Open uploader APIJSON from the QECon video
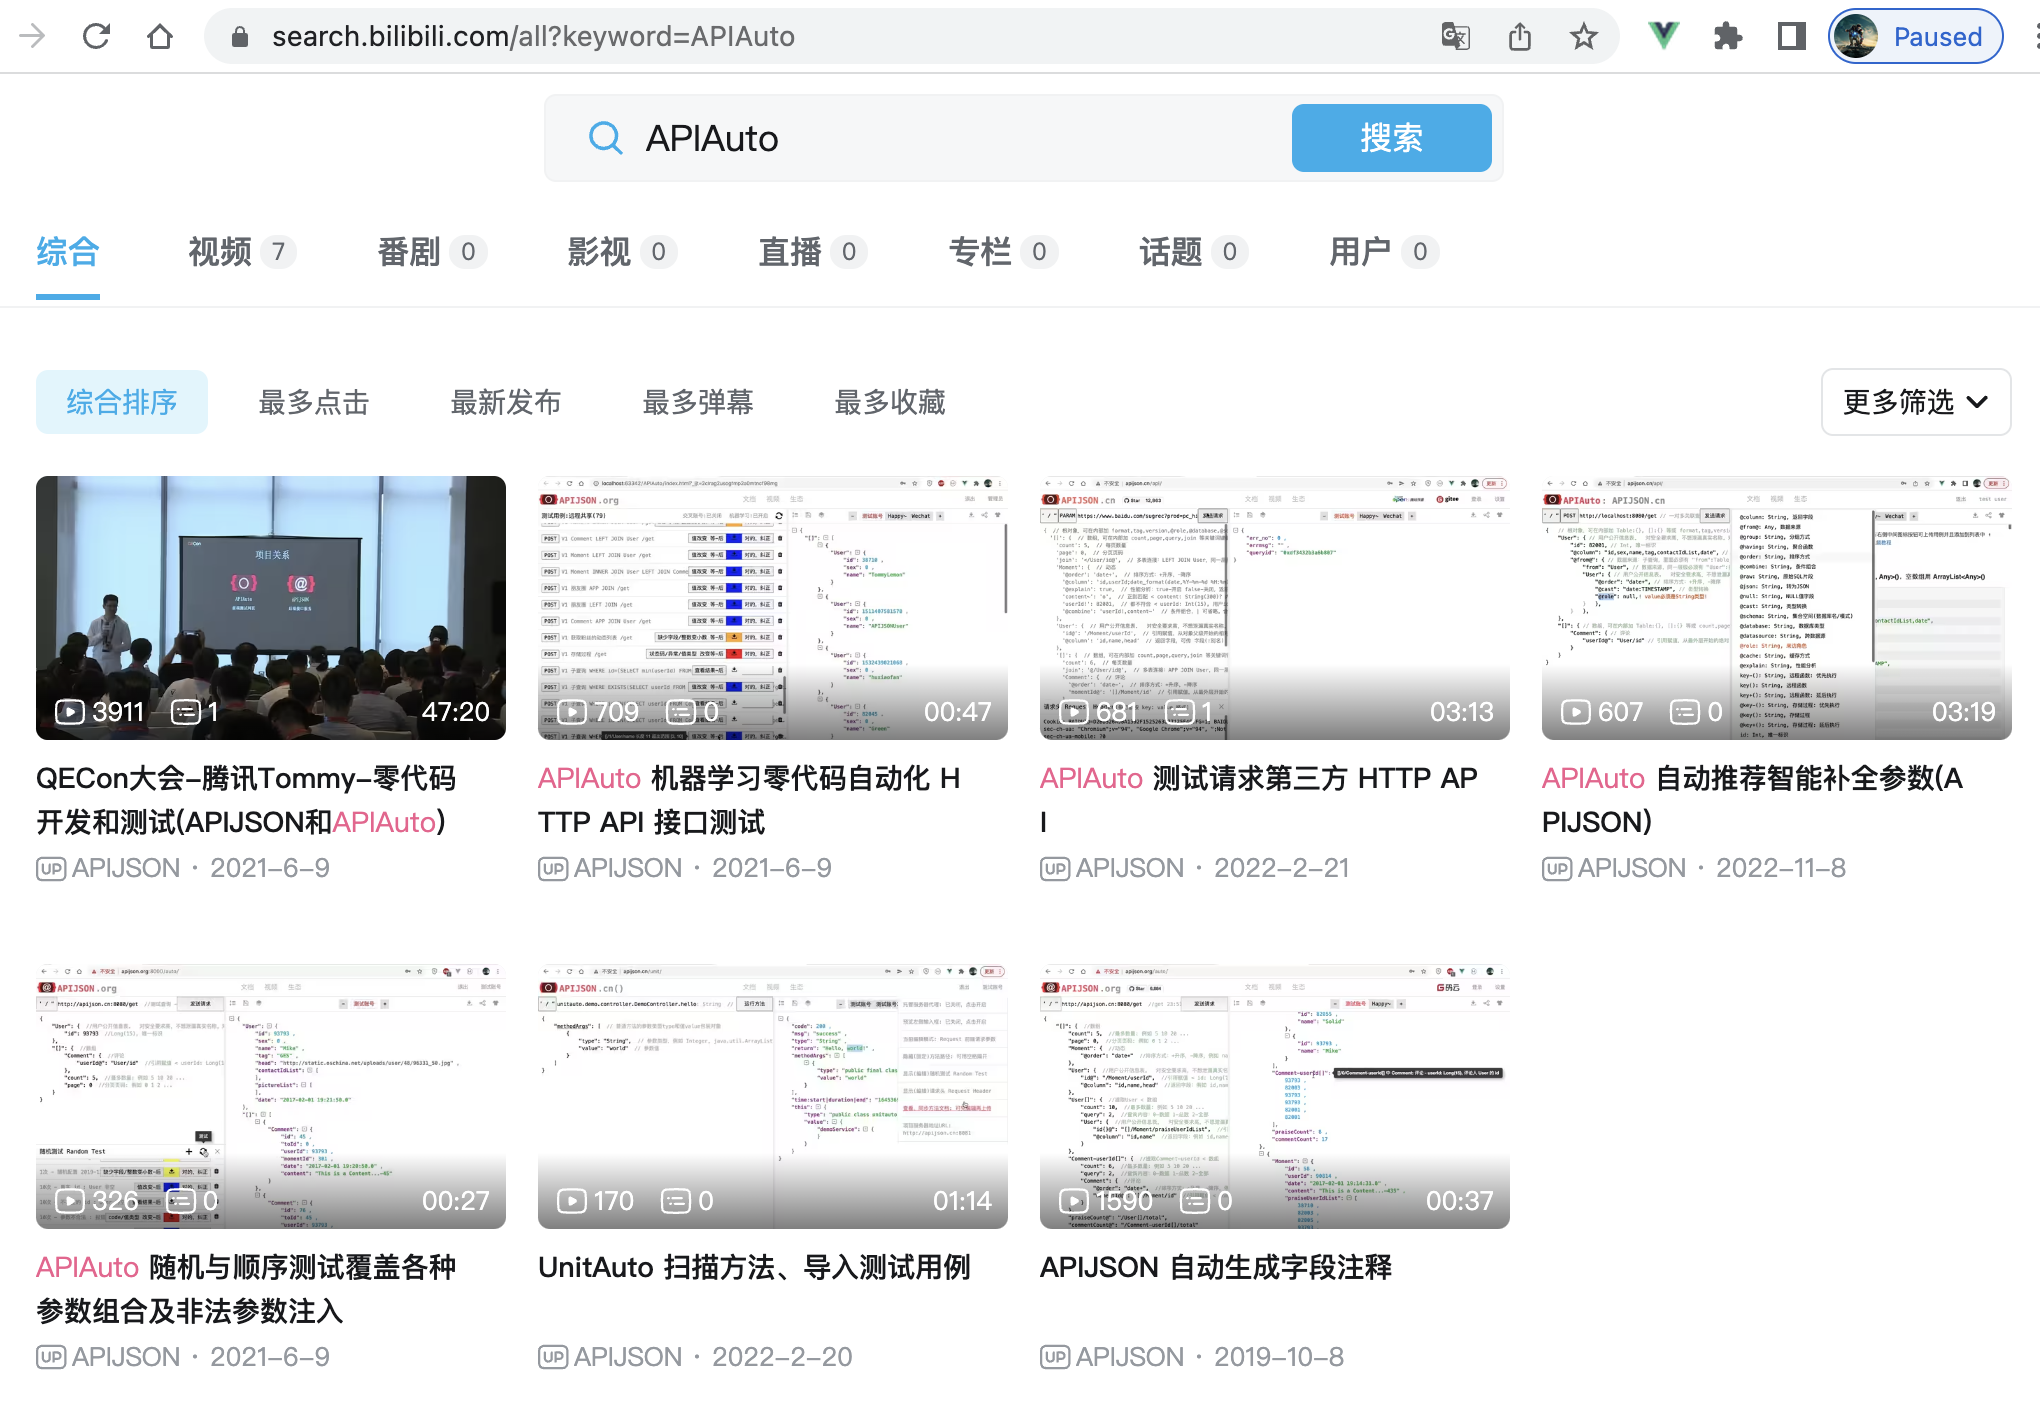The height and width of the screenshot is (1406, 2040). [x=124, y=867]
